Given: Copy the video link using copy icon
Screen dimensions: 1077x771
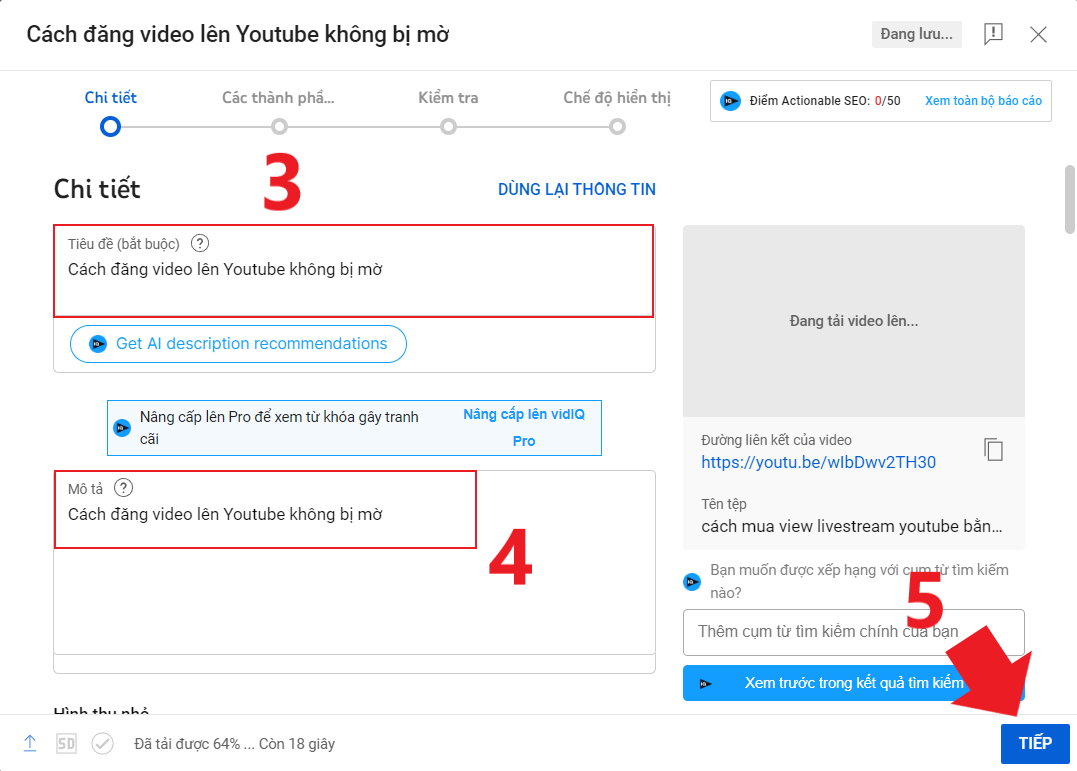Looking at the screenshot, I should click(993, 450).
